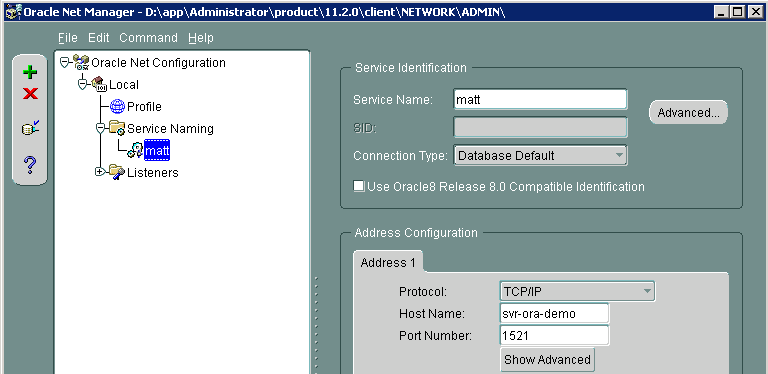768x374 pixels.
Task: Select the Service Naming tree item
Action: click(170, 129)
